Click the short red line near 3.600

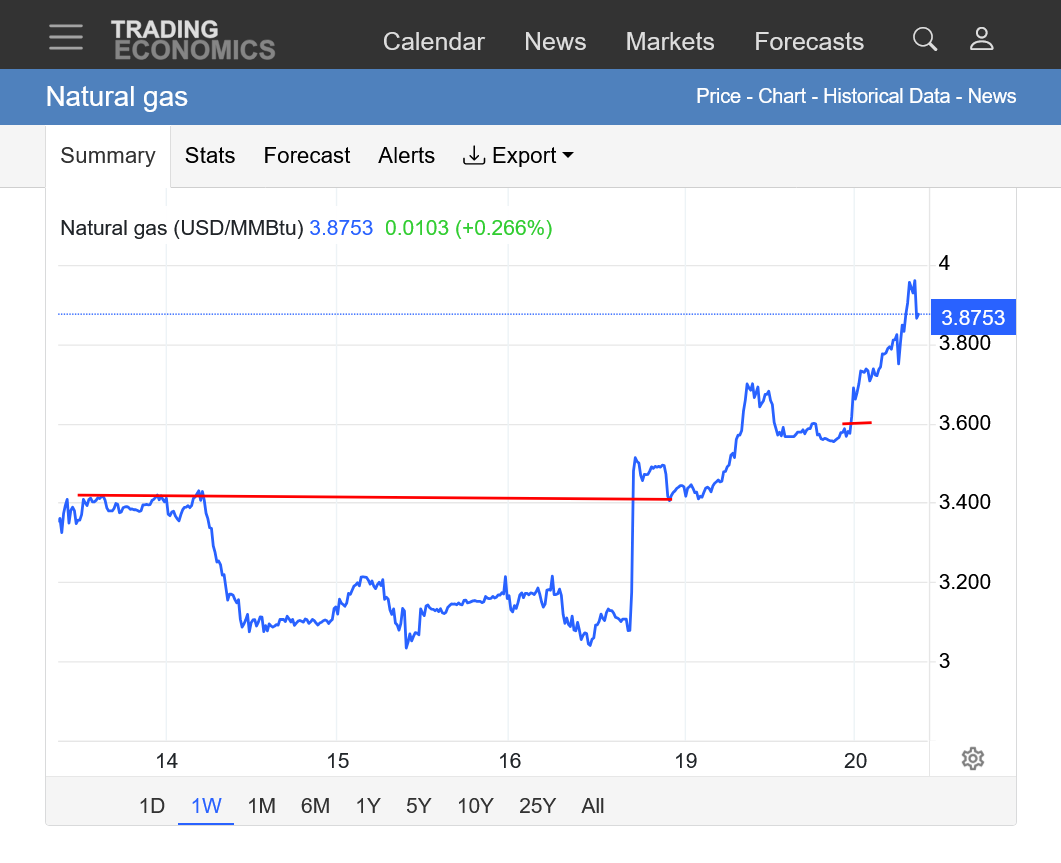coord(858,423)
